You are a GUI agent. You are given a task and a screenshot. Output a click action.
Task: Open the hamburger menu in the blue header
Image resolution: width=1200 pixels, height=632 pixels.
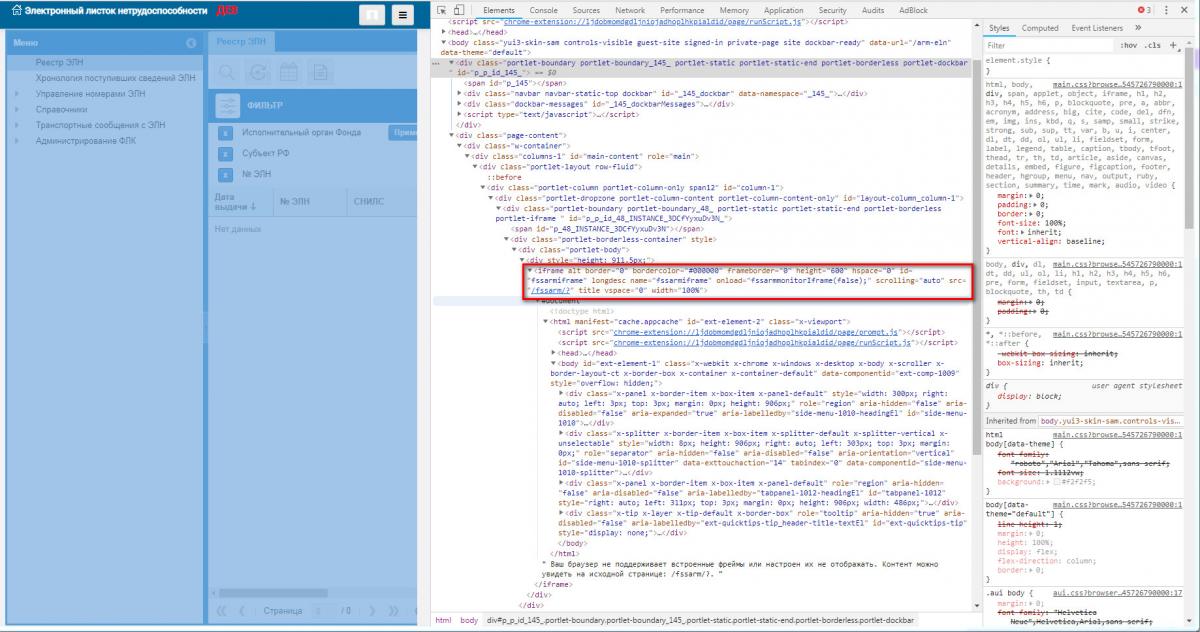coord(401,14)
